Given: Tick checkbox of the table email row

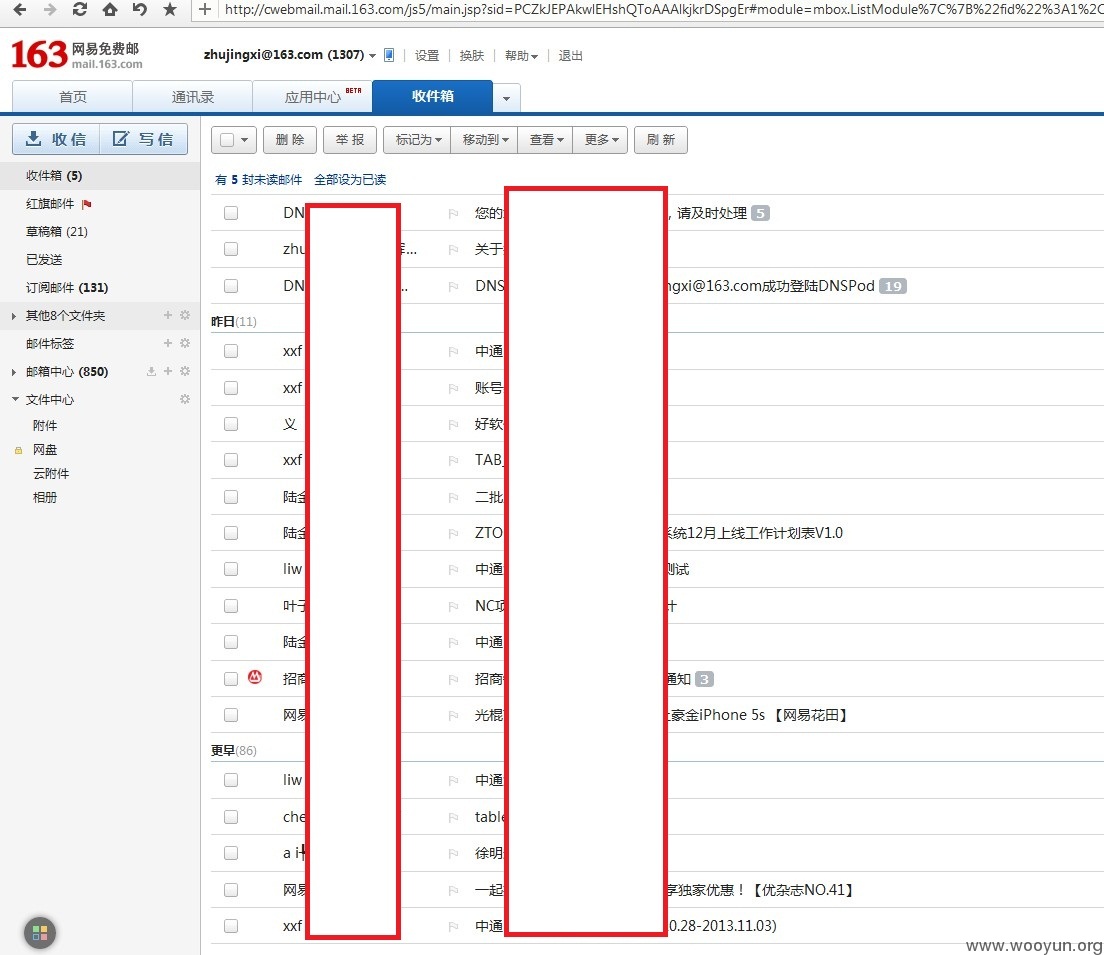Looking at the screenshot, I should (231, 817).
